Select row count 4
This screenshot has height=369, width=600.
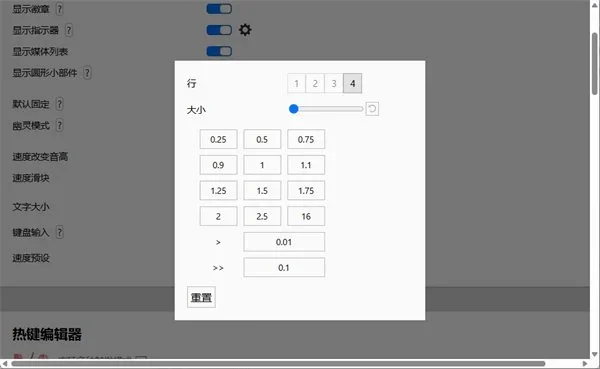click(x=352, y=83)
